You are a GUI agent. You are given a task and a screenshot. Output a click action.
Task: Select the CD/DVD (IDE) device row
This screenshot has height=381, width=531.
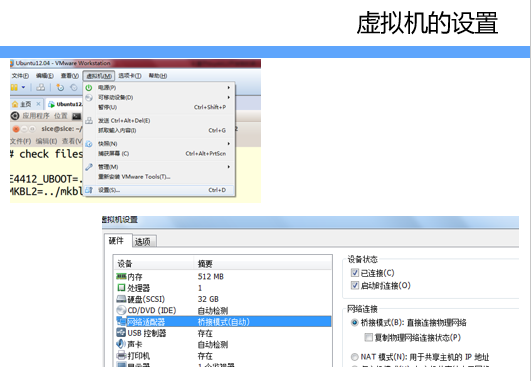(x=222, y=310)
